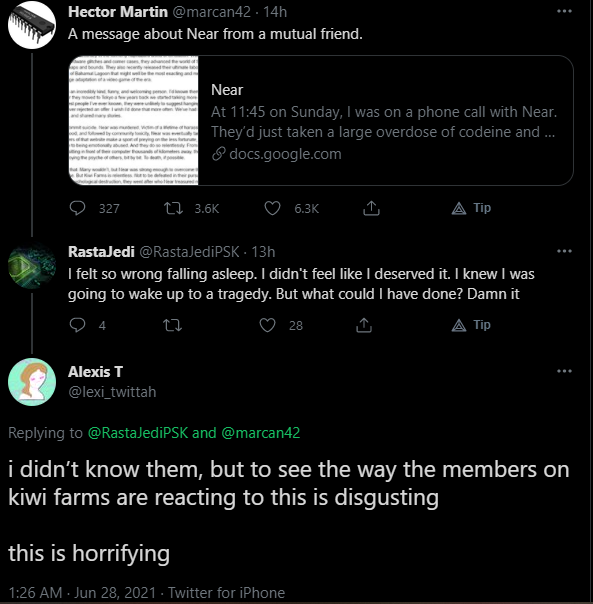Open reply to RastaJedi's tweet
The height and width of the screenshot is (604, 593).
pos(77,325)
